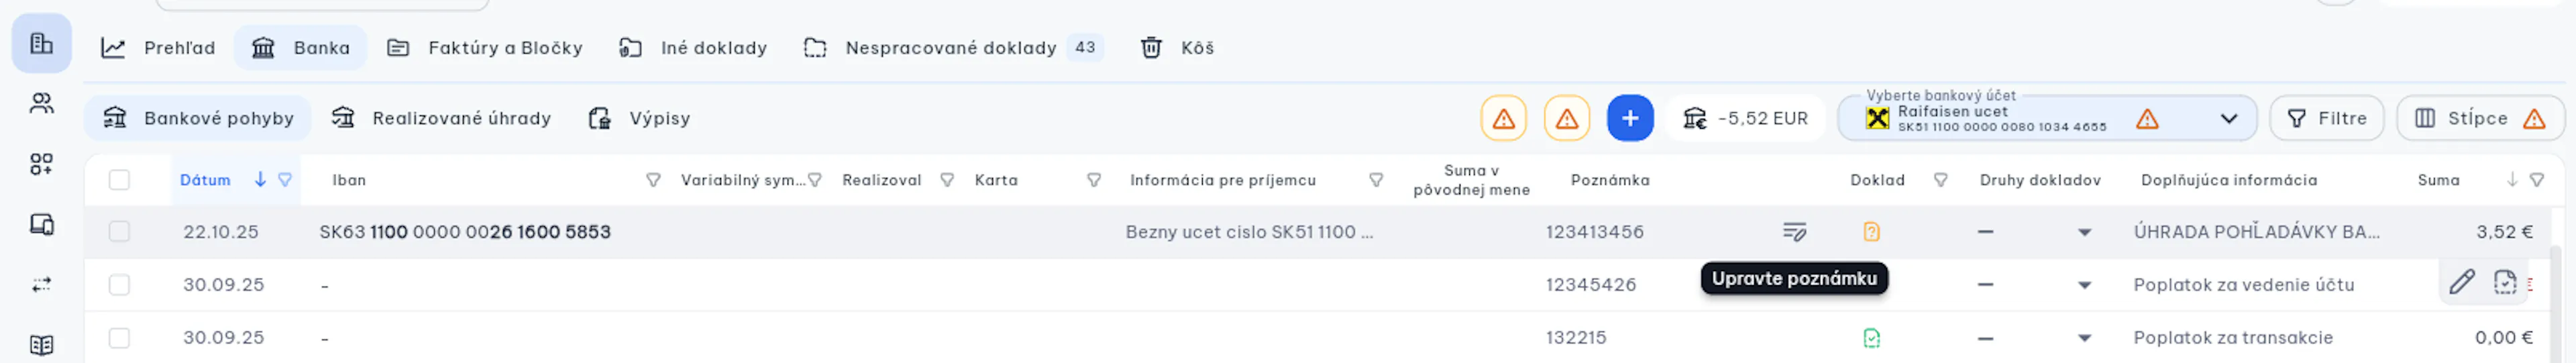Tick the checkbox for the 22.10.25 row
Image resolution: width=2576 pixels, height=363 pixels.
click(x=119, y=232)
